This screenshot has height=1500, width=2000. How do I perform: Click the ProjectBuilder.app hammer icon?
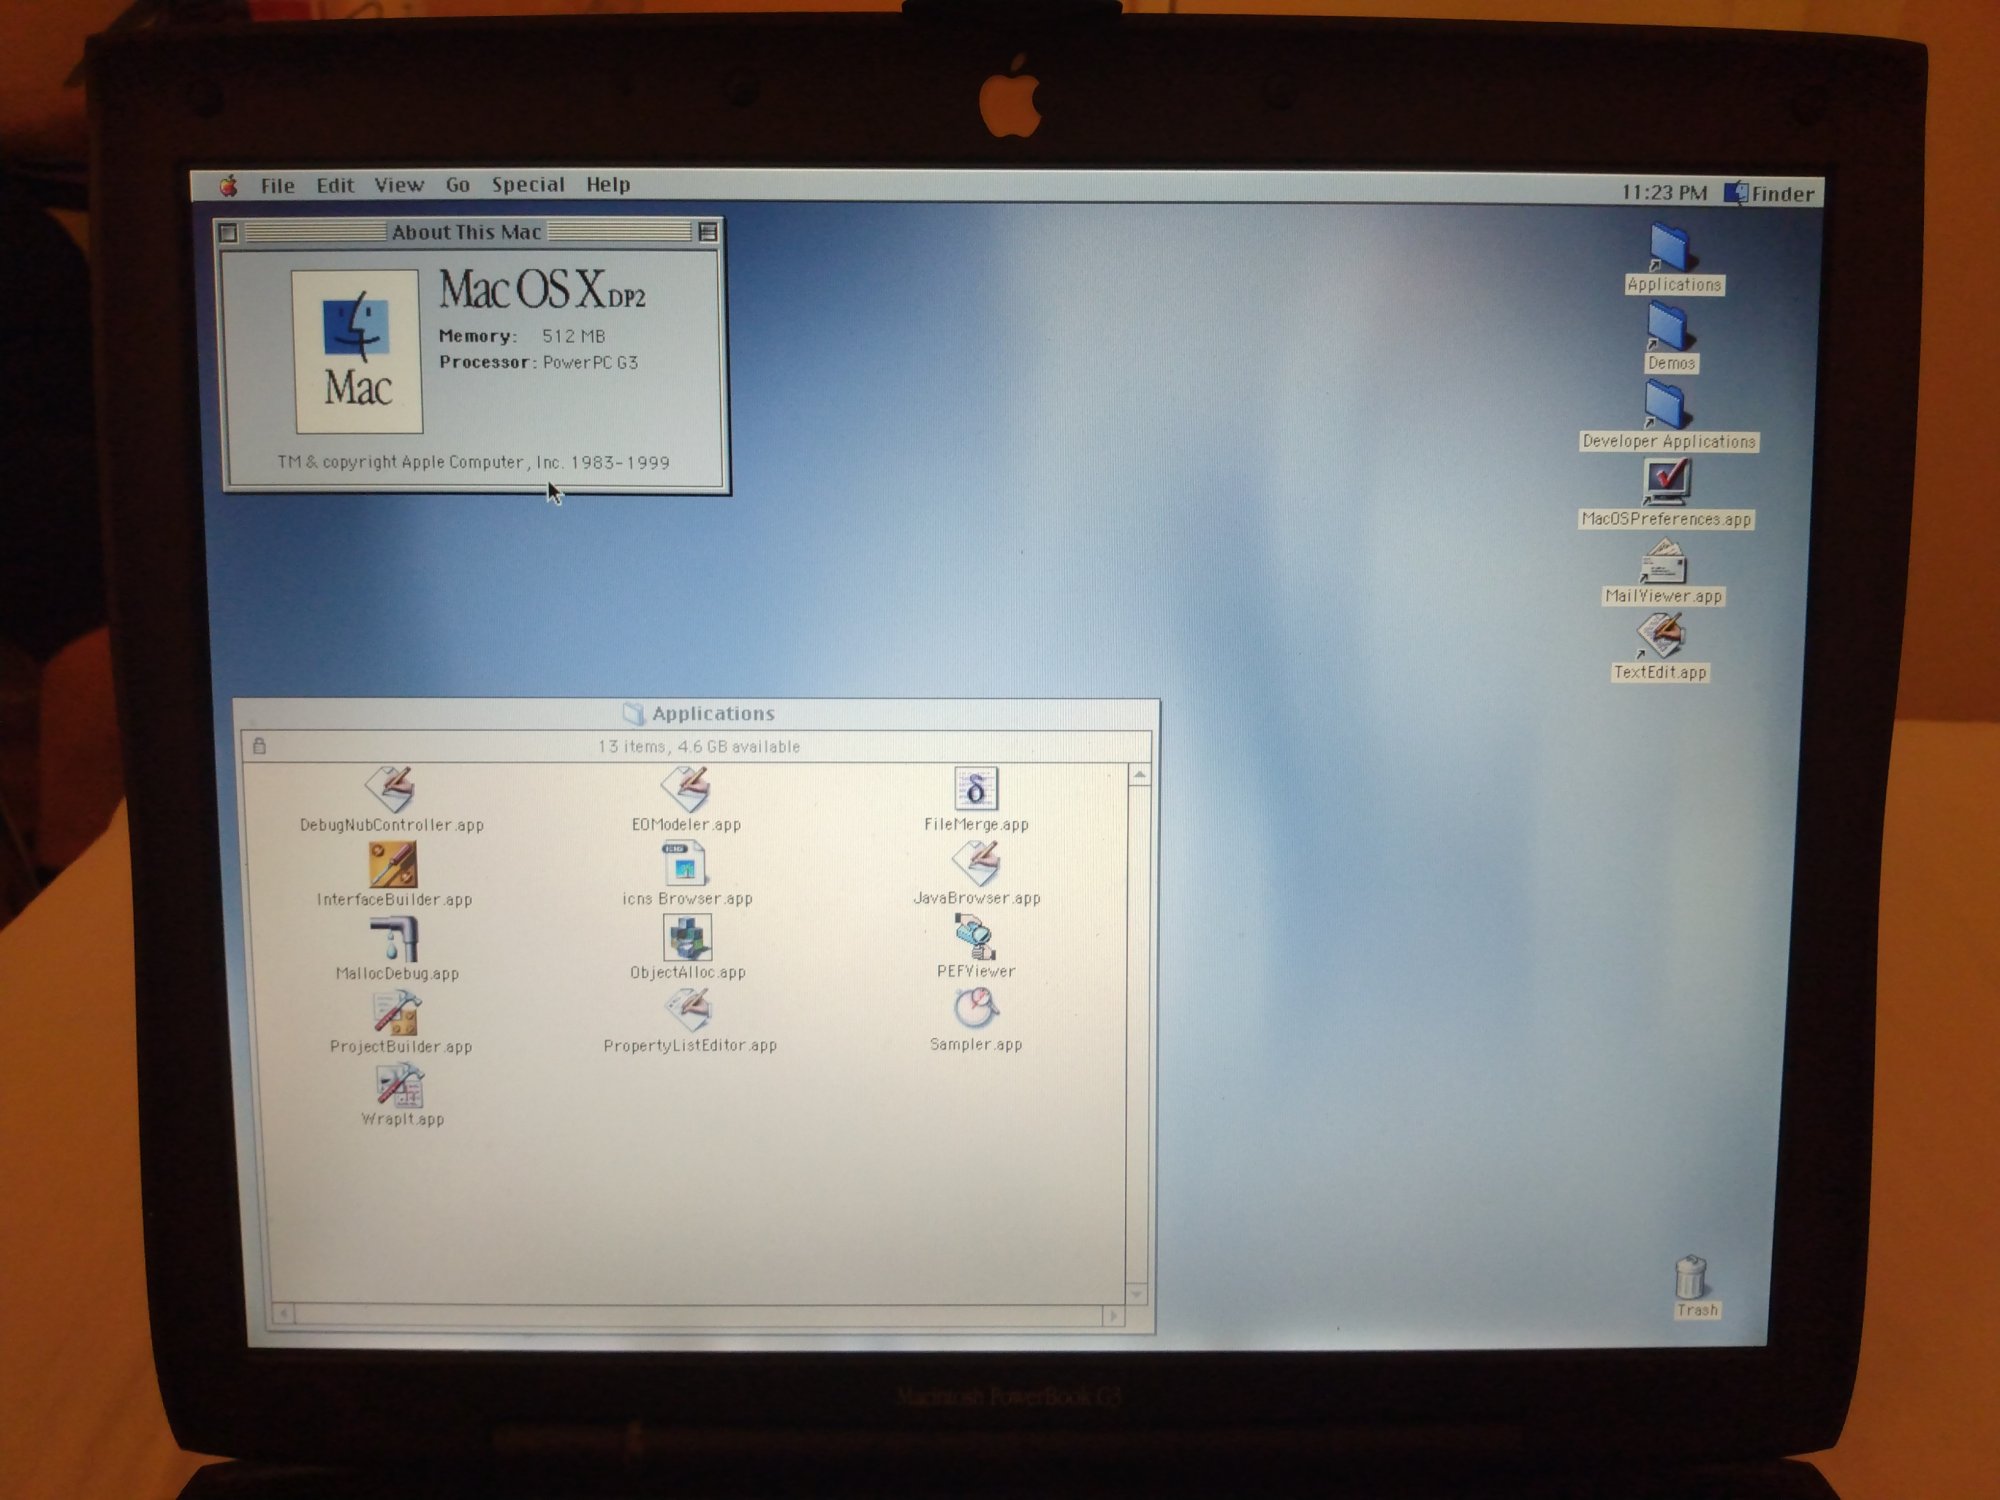point(398,1012)
